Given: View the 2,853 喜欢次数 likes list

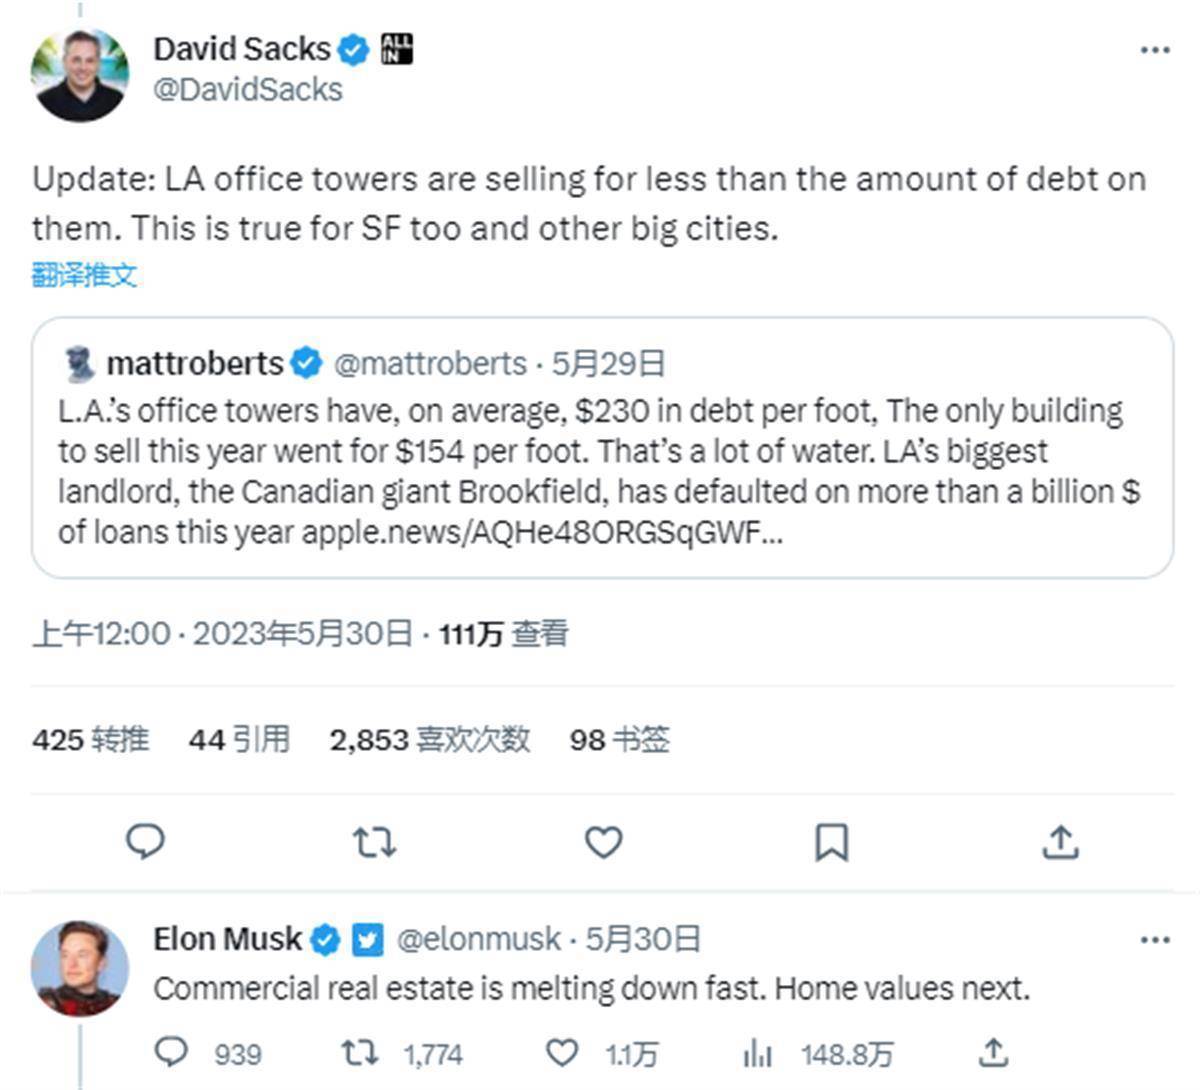Looking at the screenshot, I should tap(430, 740).
